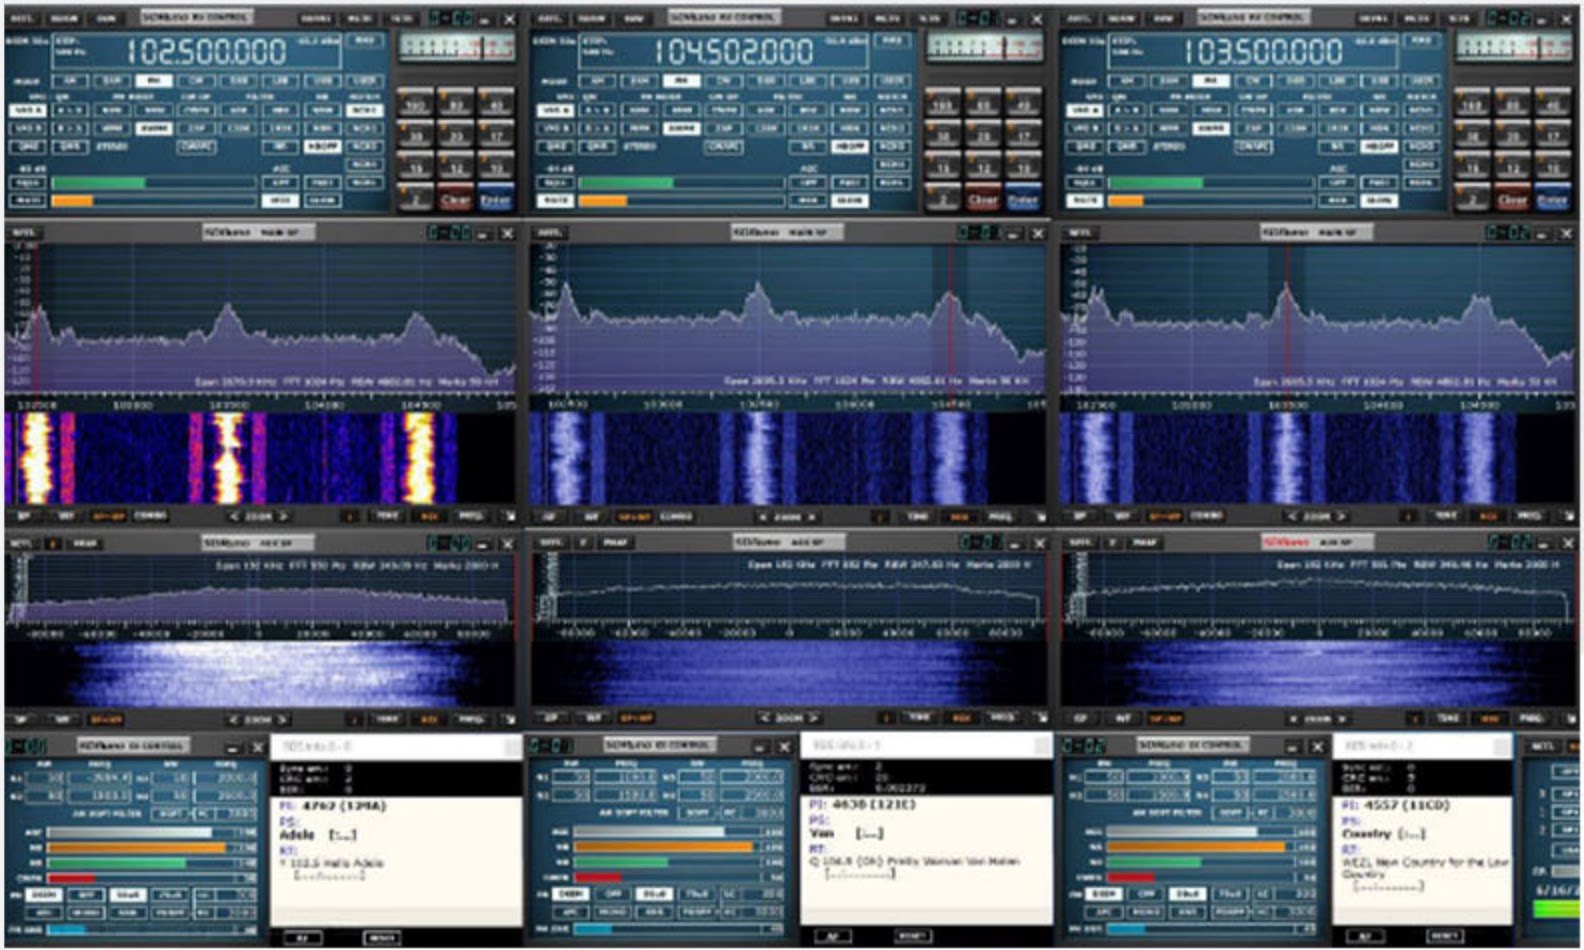Switch to COMBO view under the 104.502 waterfall
Viewport: 1584px width, 950px height.
[676, 516]
